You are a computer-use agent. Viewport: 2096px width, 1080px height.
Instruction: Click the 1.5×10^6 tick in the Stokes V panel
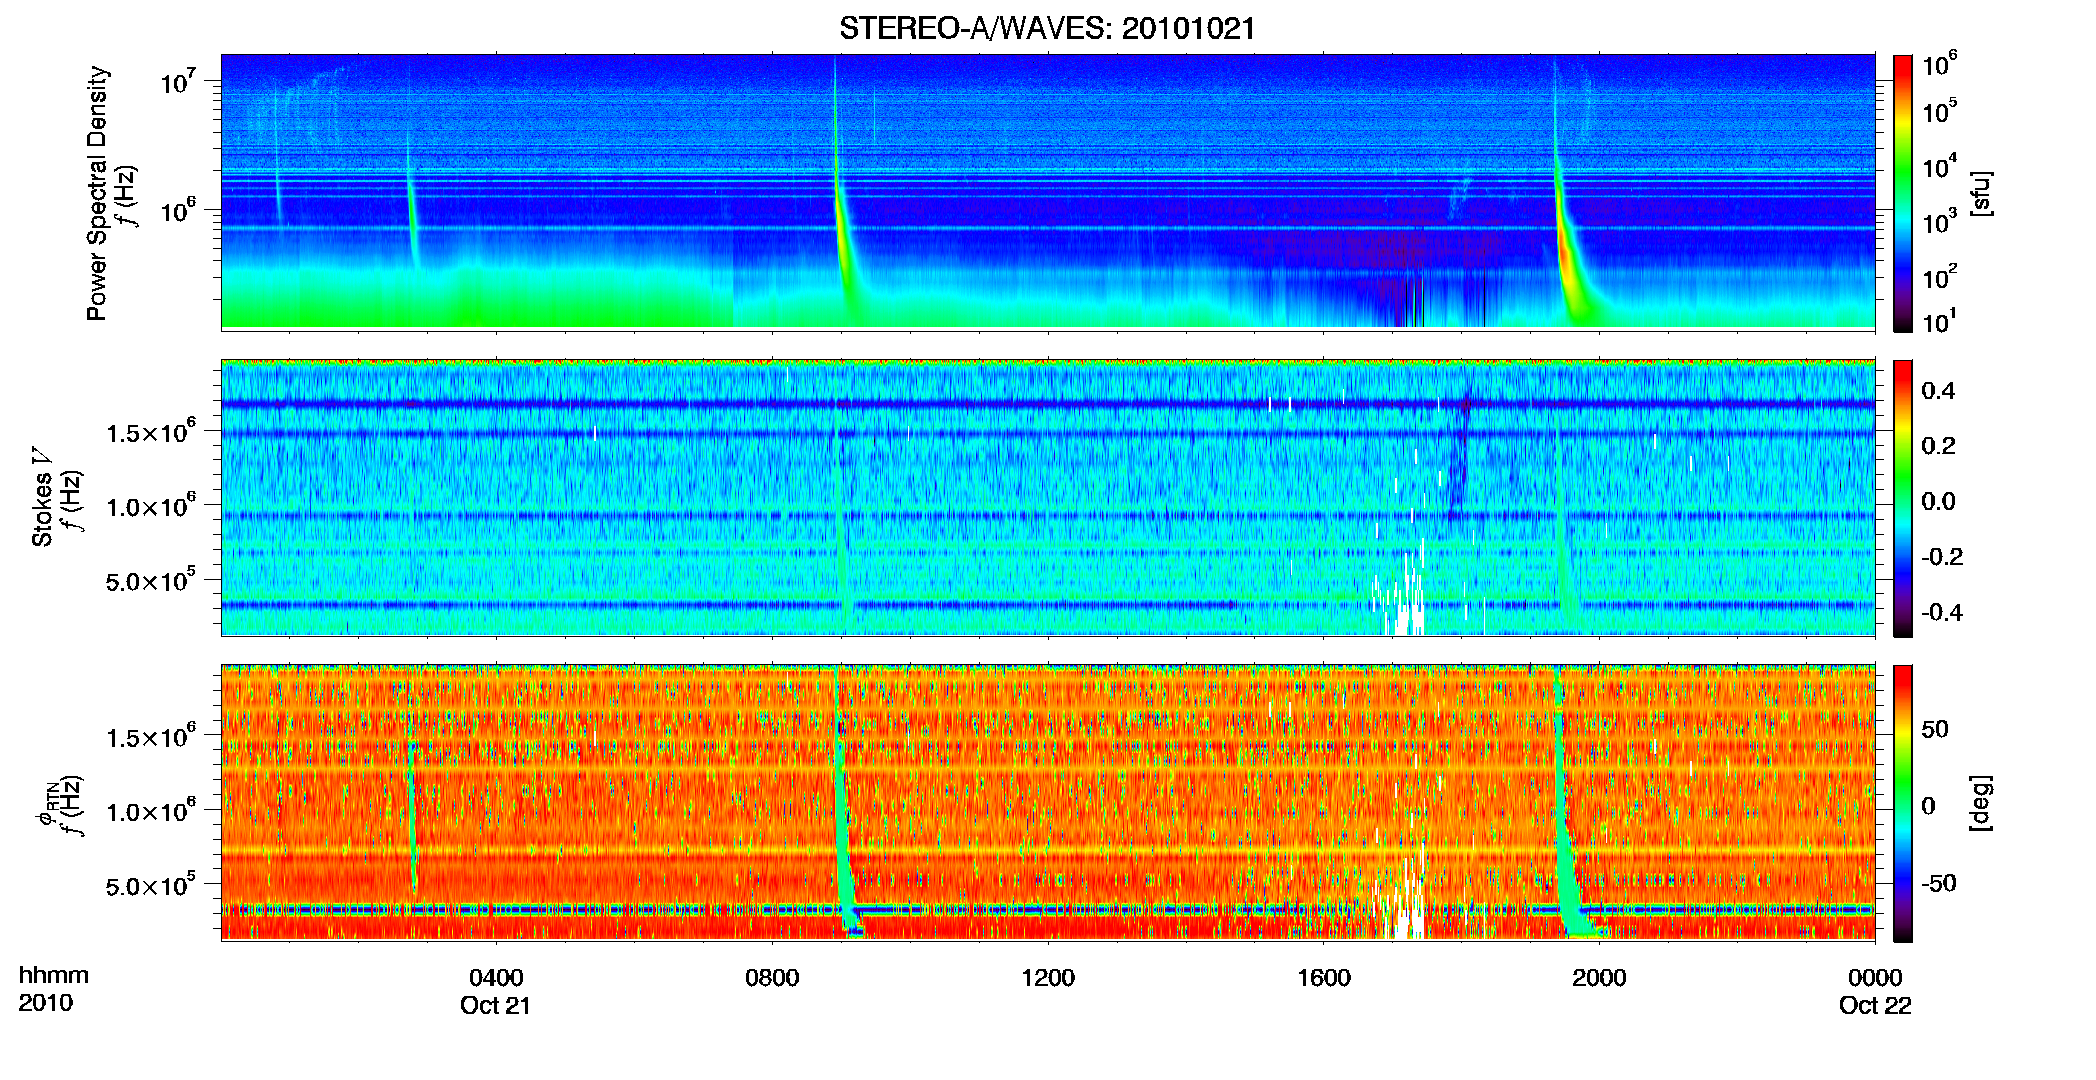(x=150, y=430)
